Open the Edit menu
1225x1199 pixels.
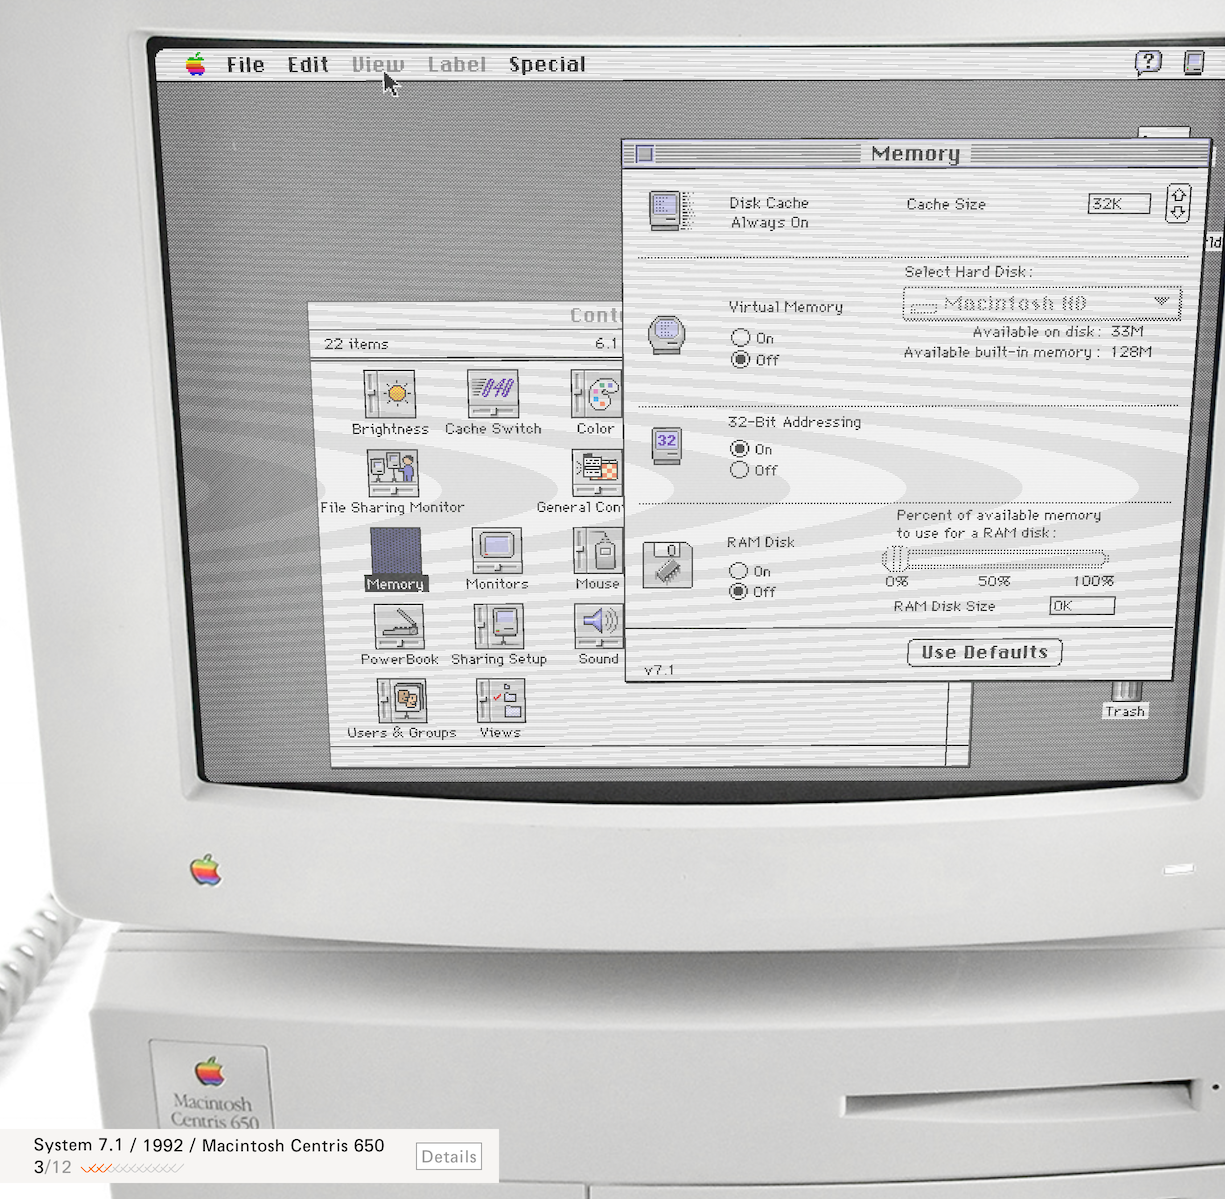click(308, 65)
